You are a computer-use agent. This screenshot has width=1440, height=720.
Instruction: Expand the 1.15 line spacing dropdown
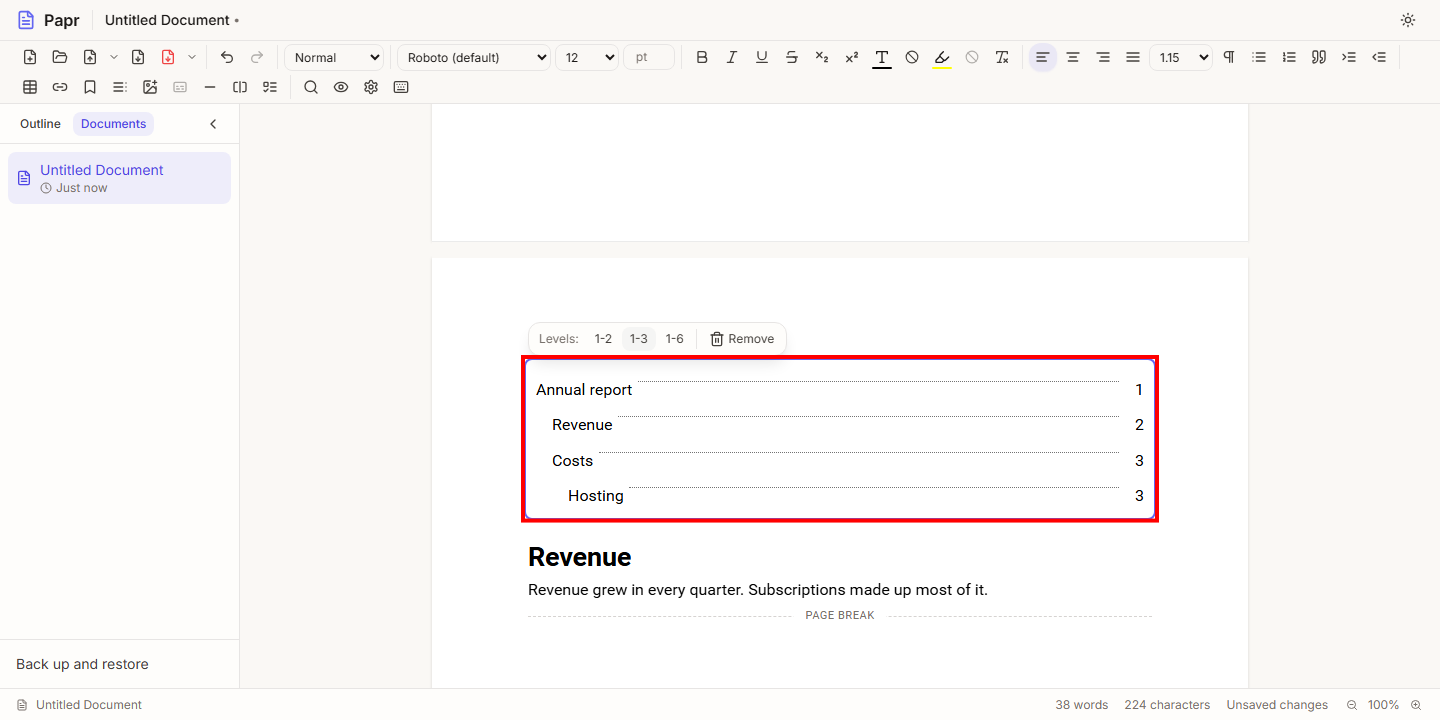click(1180, 57)
